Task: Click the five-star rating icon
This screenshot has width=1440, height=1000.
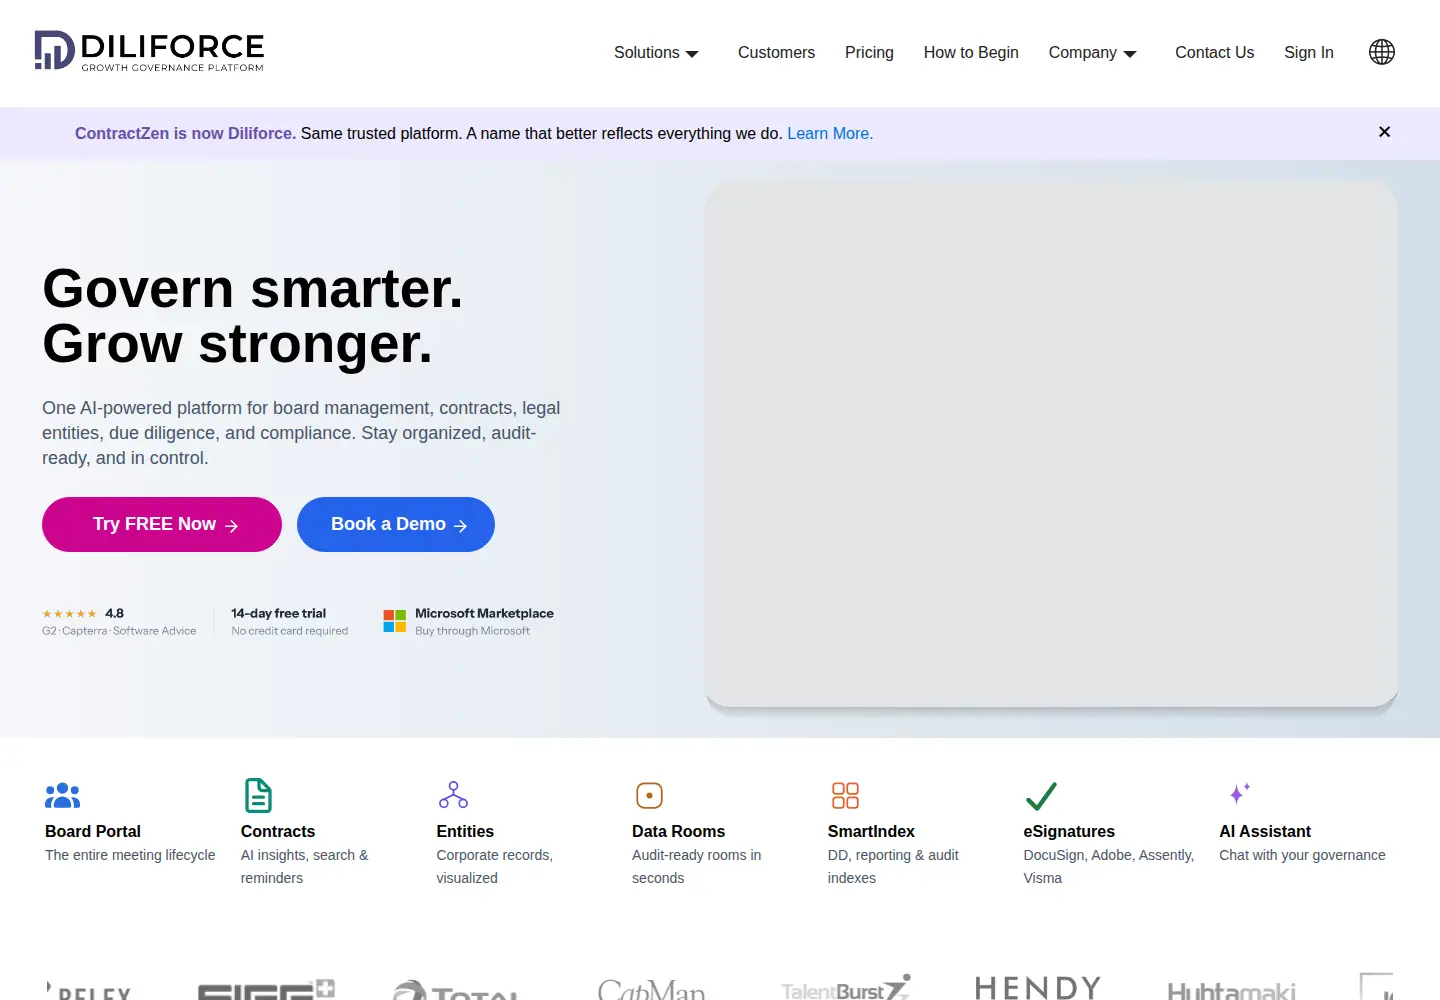Action: [x=69, y=614]
